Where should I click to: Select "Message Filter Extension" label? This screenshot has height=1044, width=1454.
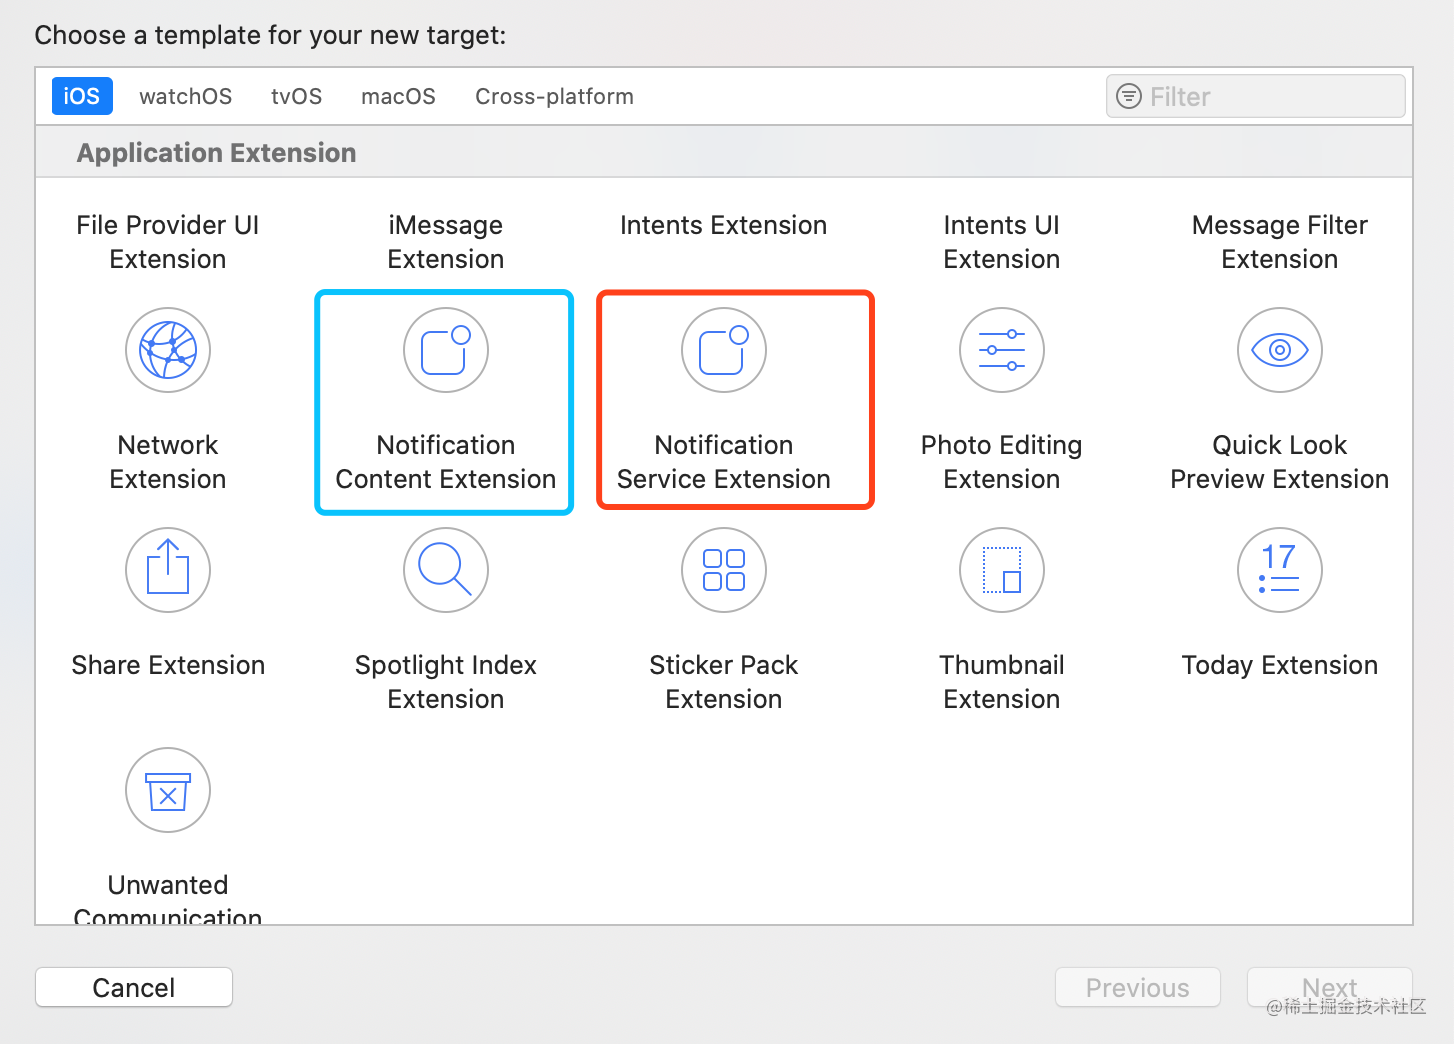tap(1280, 242)
